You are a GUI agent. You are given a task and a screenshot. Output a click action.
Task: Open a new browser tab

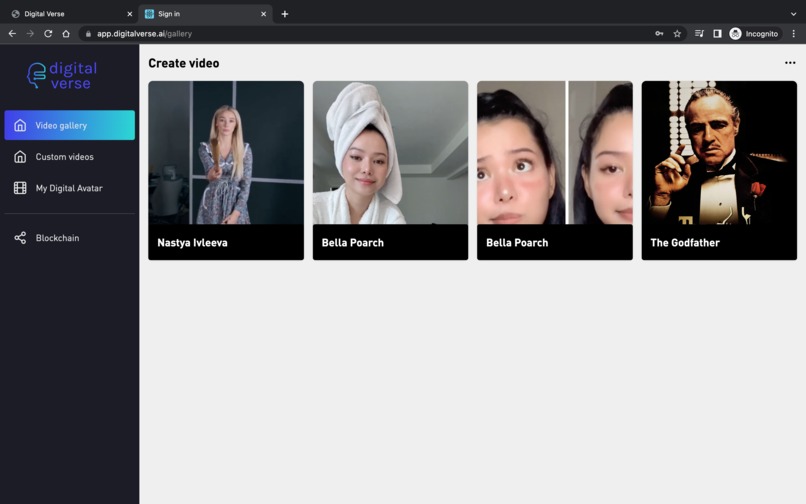[285, 14]
